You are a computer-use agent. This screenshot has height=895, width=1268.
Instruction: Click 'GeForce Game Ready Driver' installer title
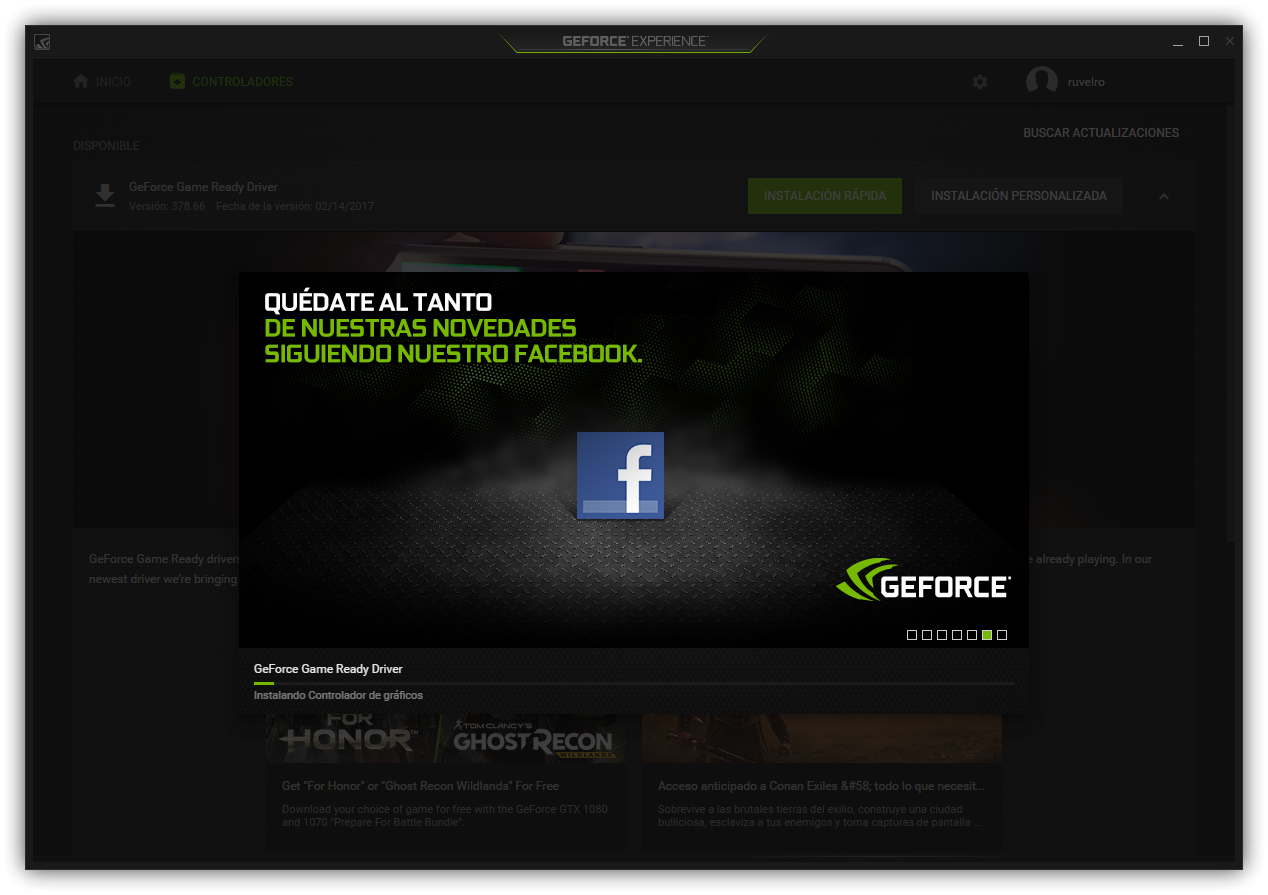(328, 669)
